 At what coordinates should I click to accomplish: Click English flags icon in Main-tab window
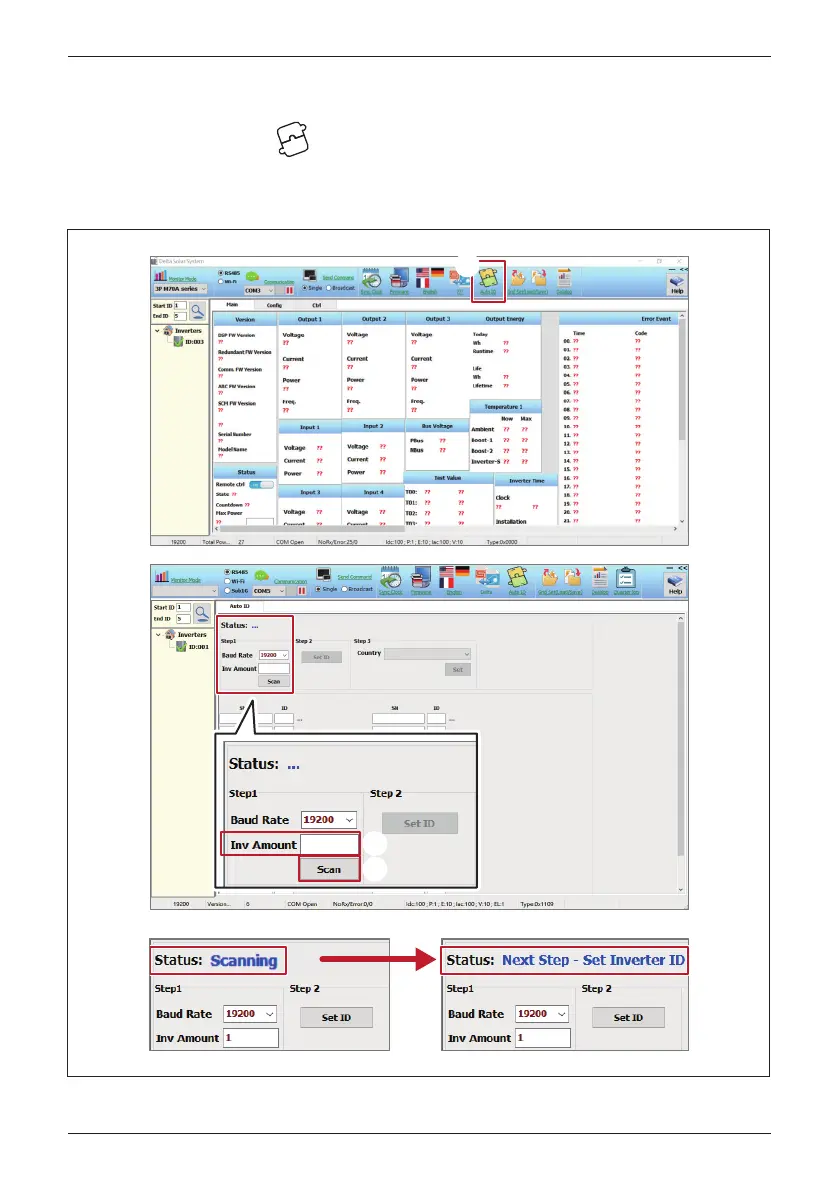coord(430,278)
